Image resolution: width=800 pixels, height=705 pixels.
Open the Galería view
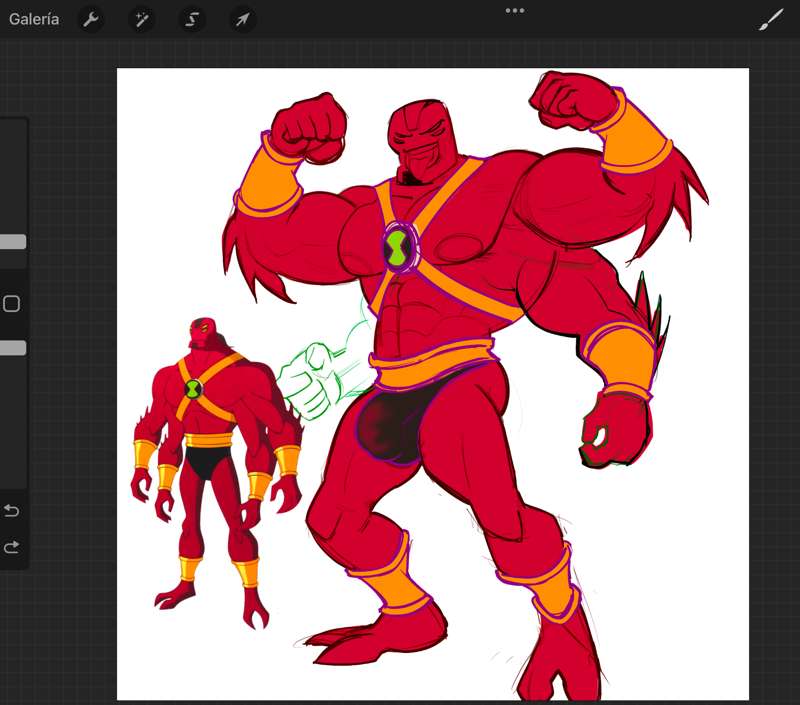(34, 19)
